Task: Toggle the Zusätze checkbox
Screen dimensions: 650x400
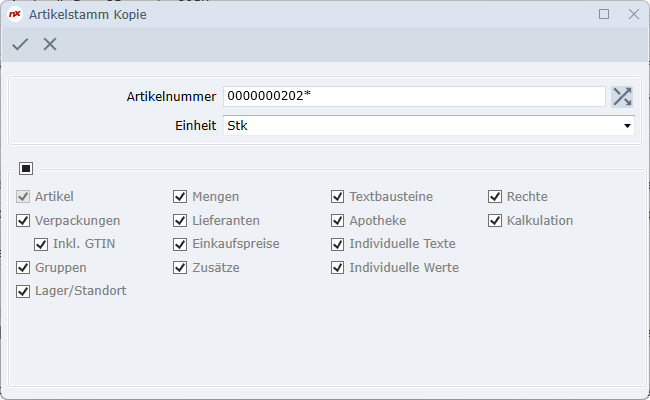Action: tap(180, 268)
